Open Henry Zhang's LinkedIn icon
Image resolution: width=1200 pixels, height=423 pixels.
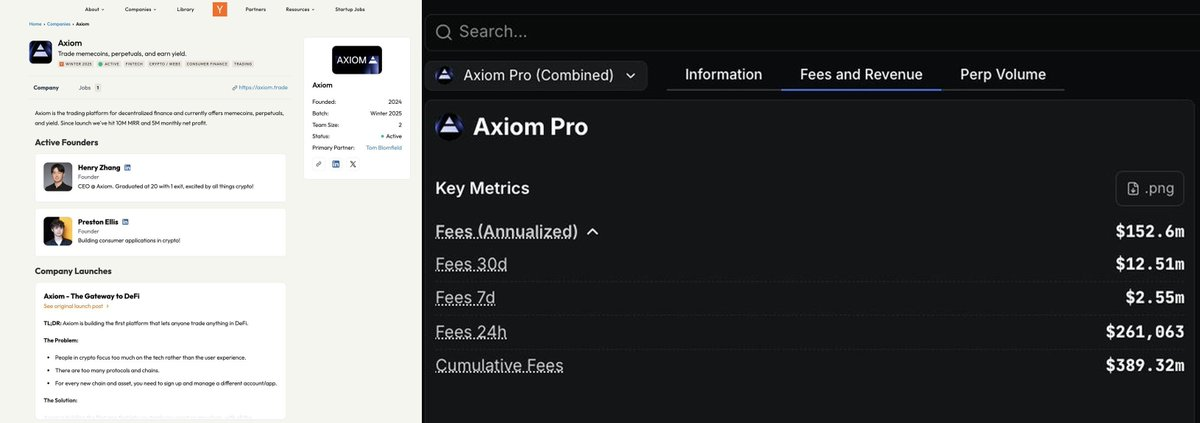pyautogui.click(x=128, y=167)
